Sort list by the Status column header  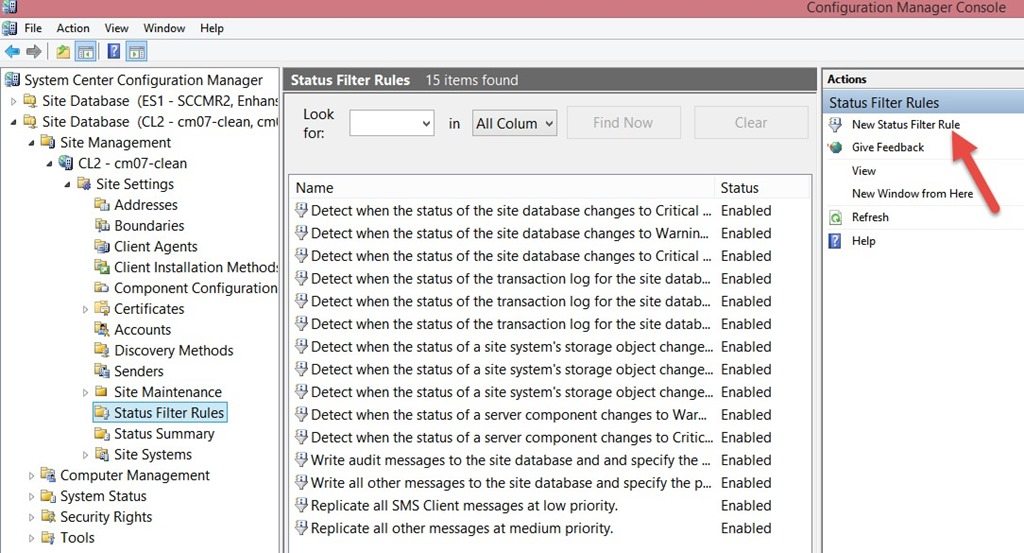tap(761, 188)
